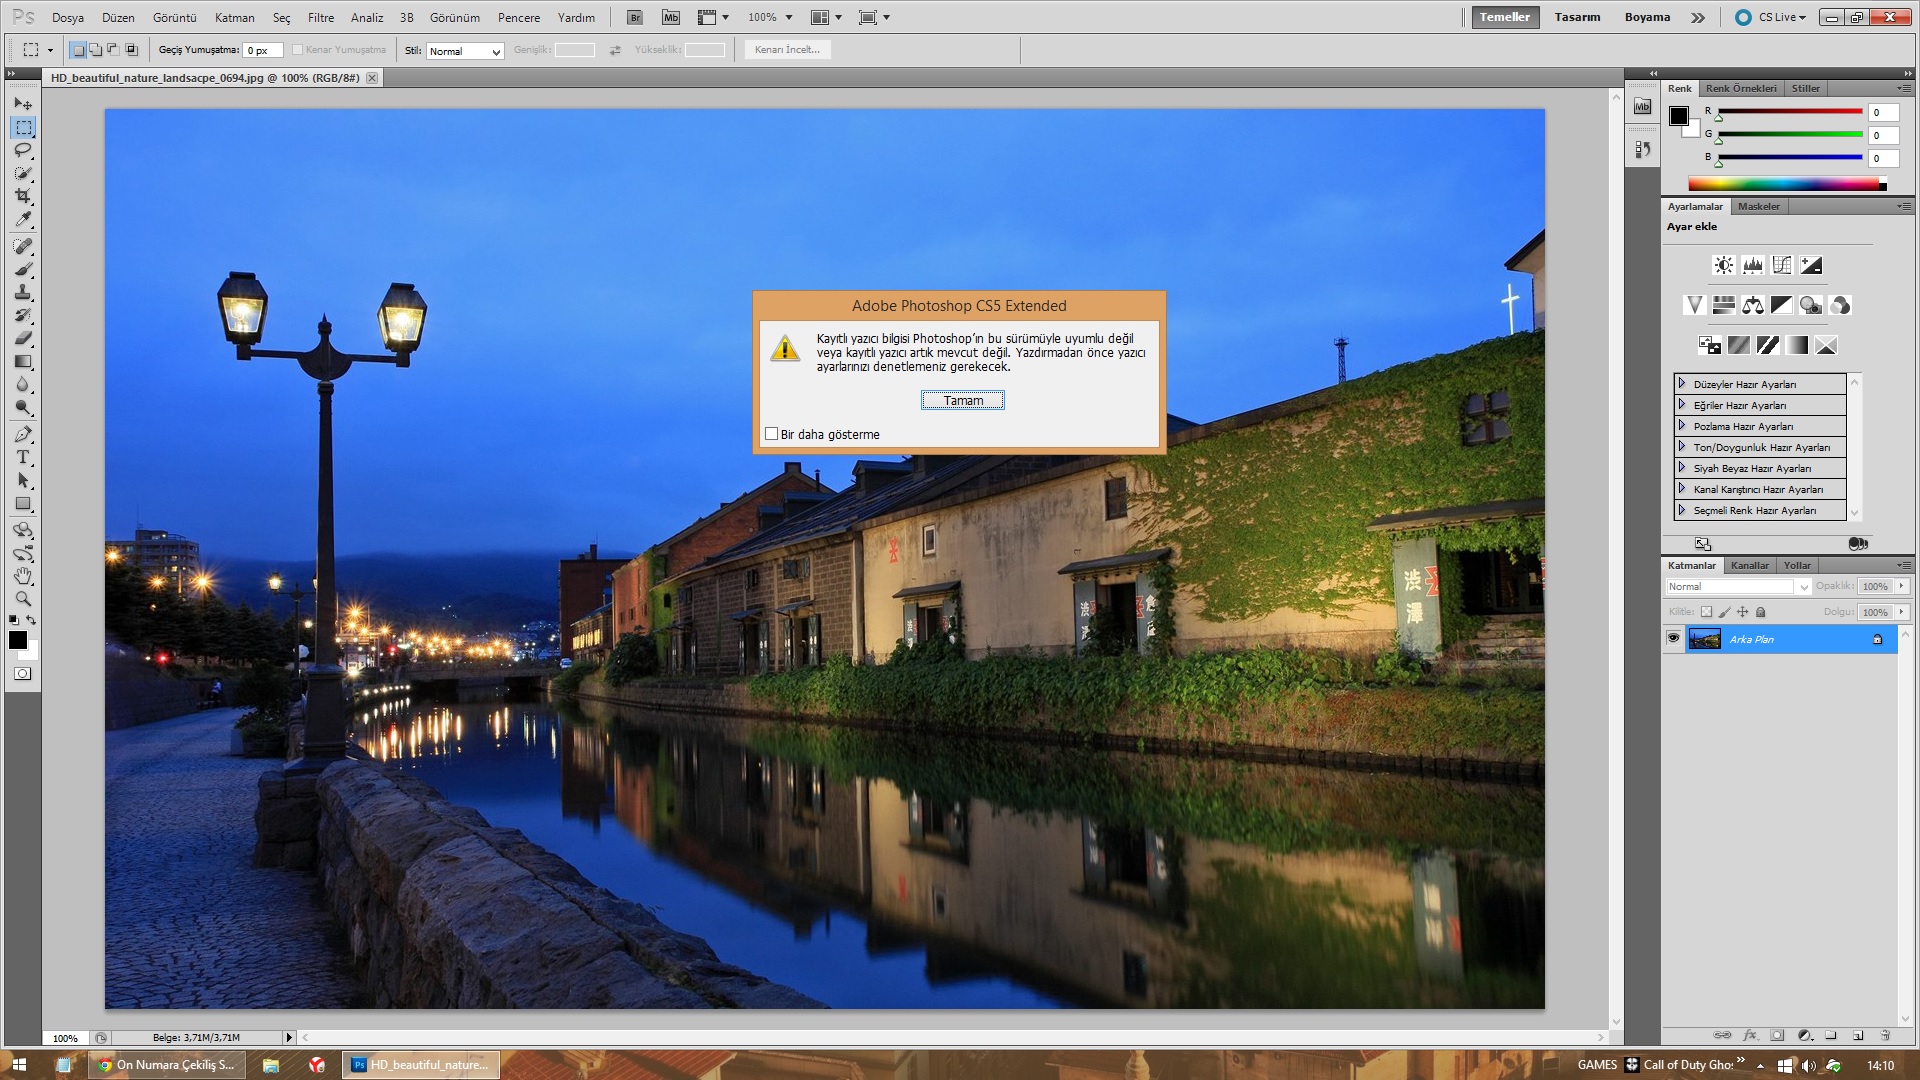This screenshot has width=1920, height=1080.
Task: Expand Düzeyler Hazır Ayarları presets
Action: (x=1682, y=384)
